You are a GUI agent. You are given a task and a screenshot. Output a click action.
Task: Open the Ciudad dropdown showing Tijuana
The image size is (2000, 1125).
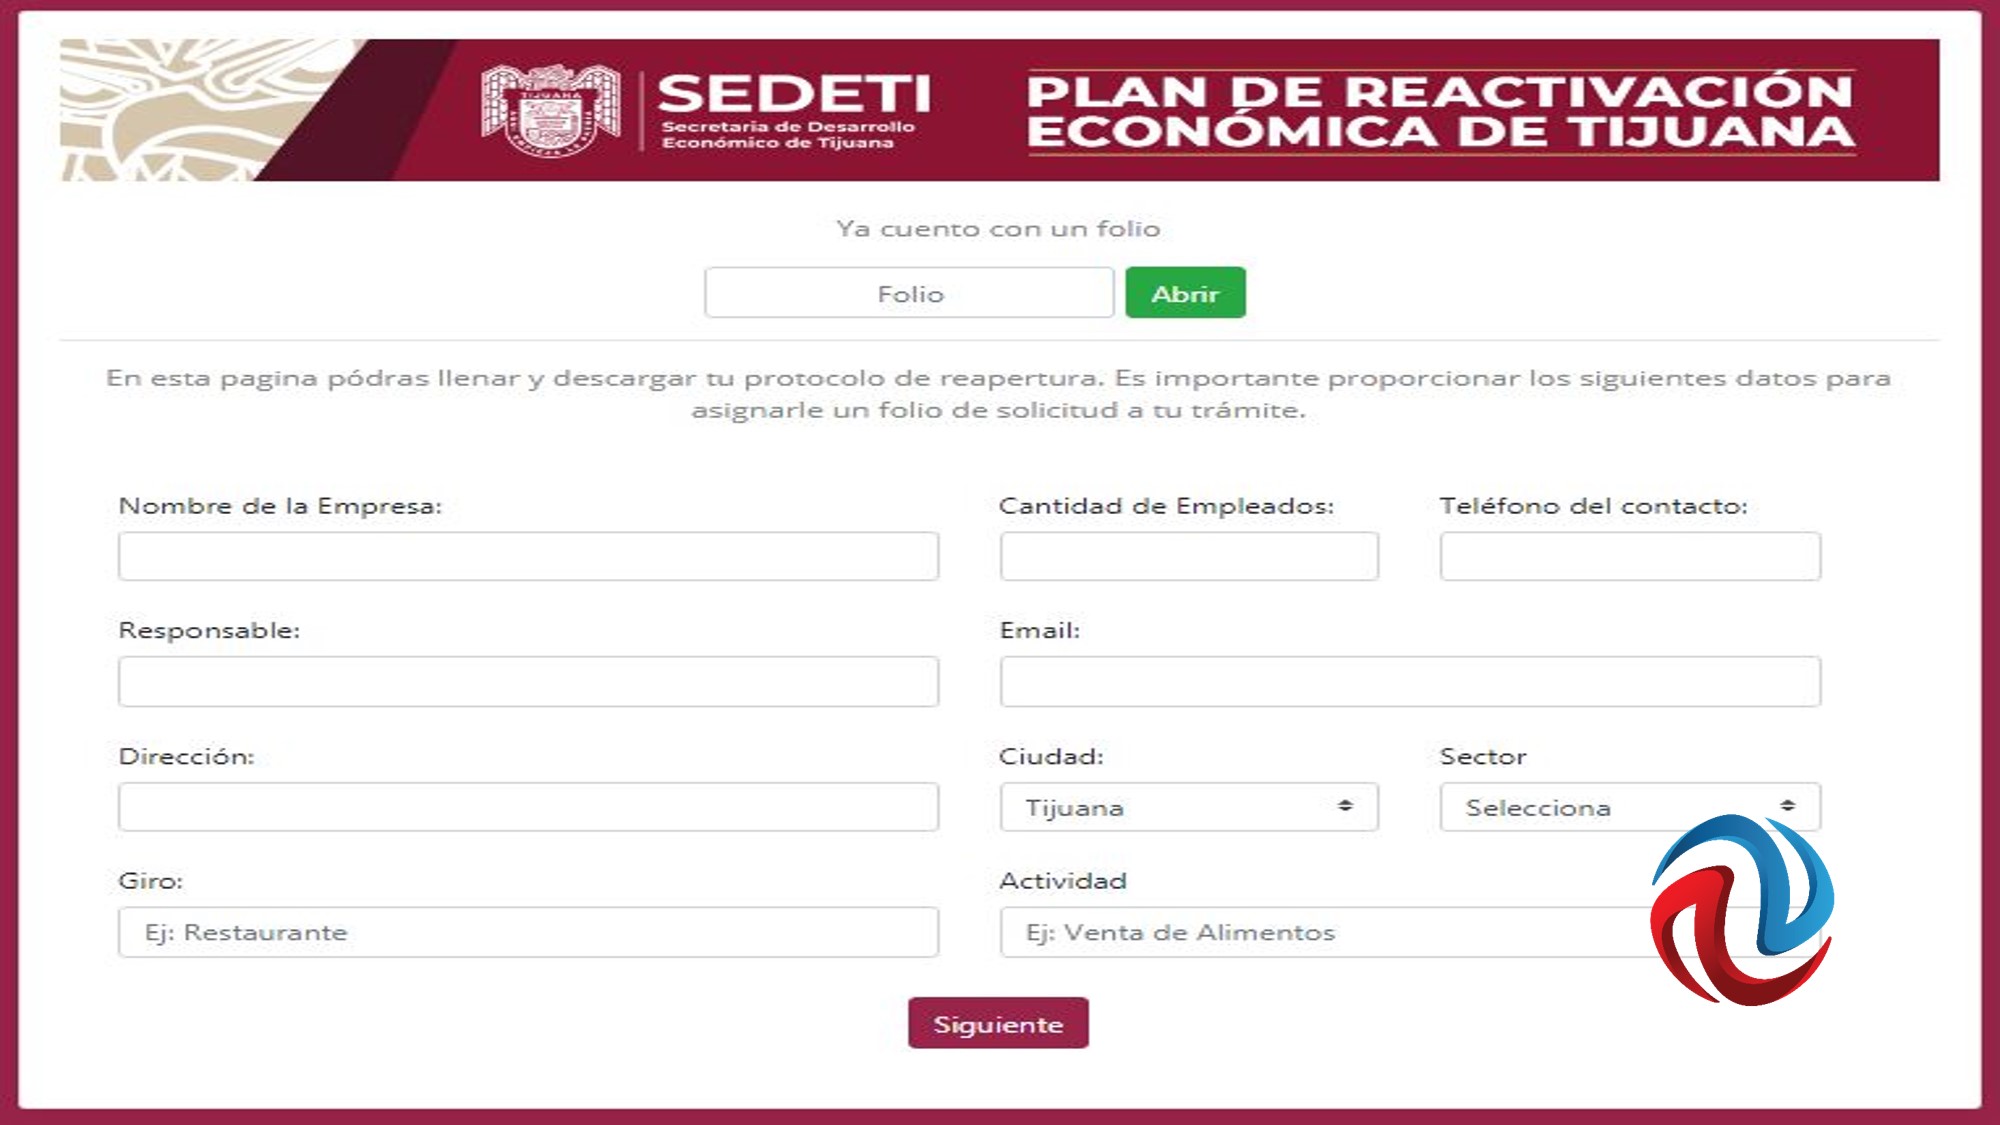(1188, 807)
